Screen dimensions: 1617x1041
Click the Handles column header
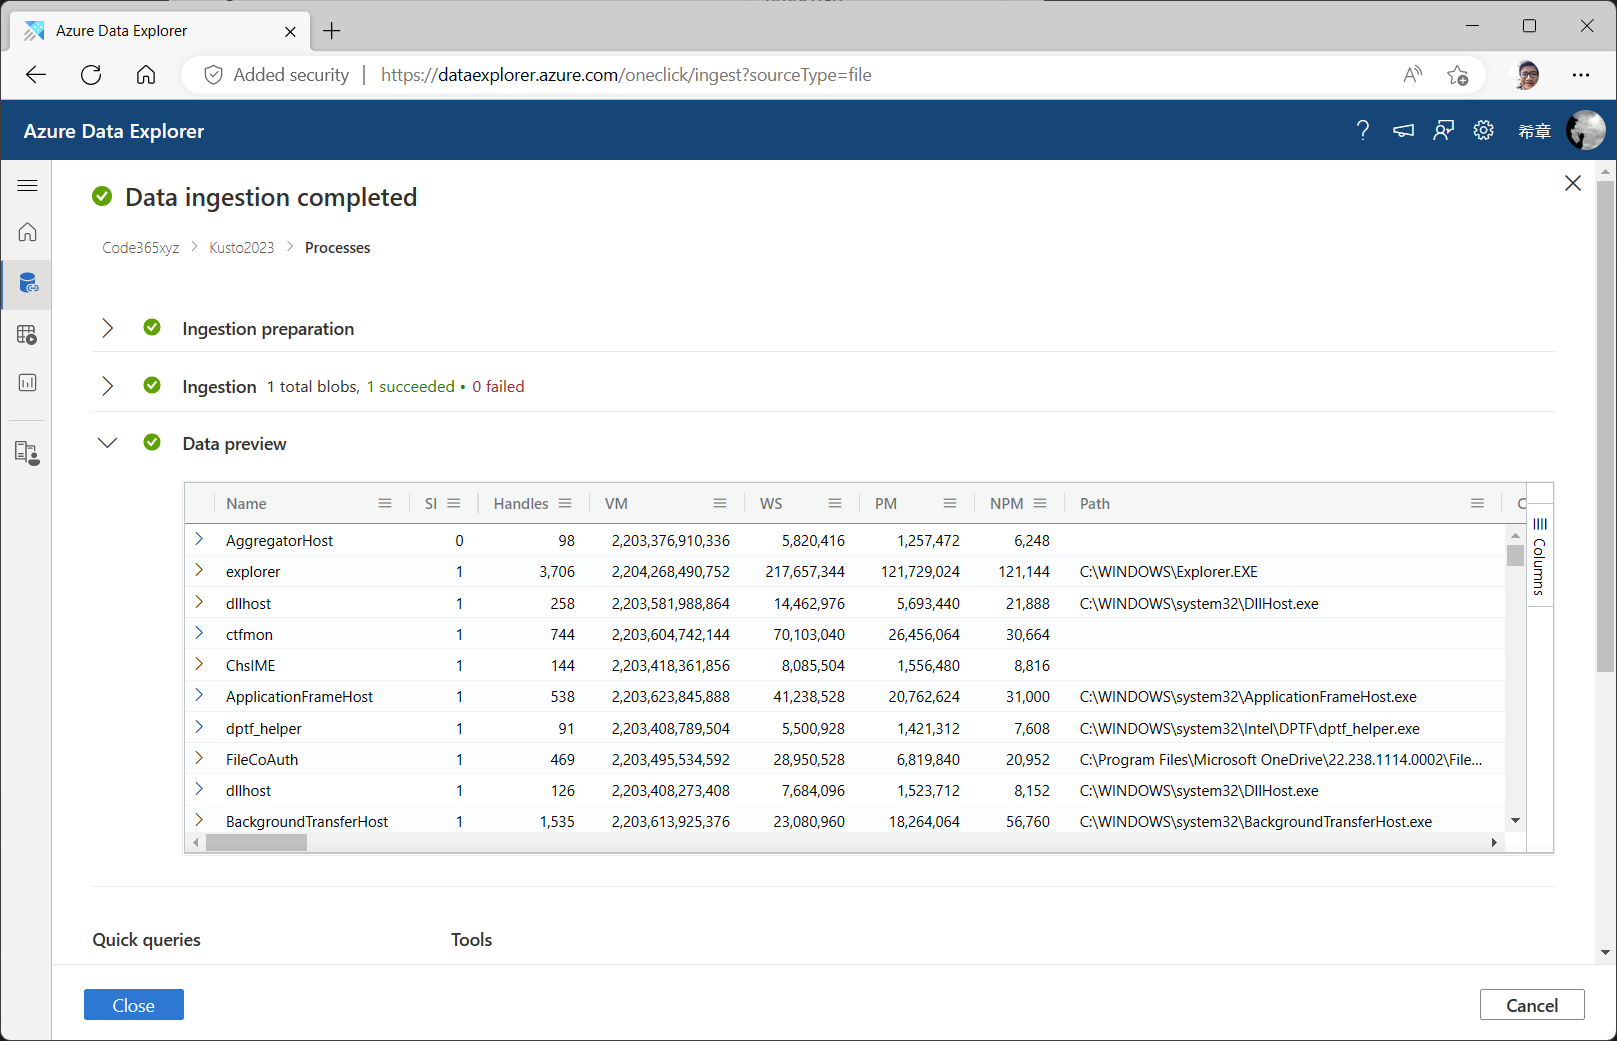(521, 504)
